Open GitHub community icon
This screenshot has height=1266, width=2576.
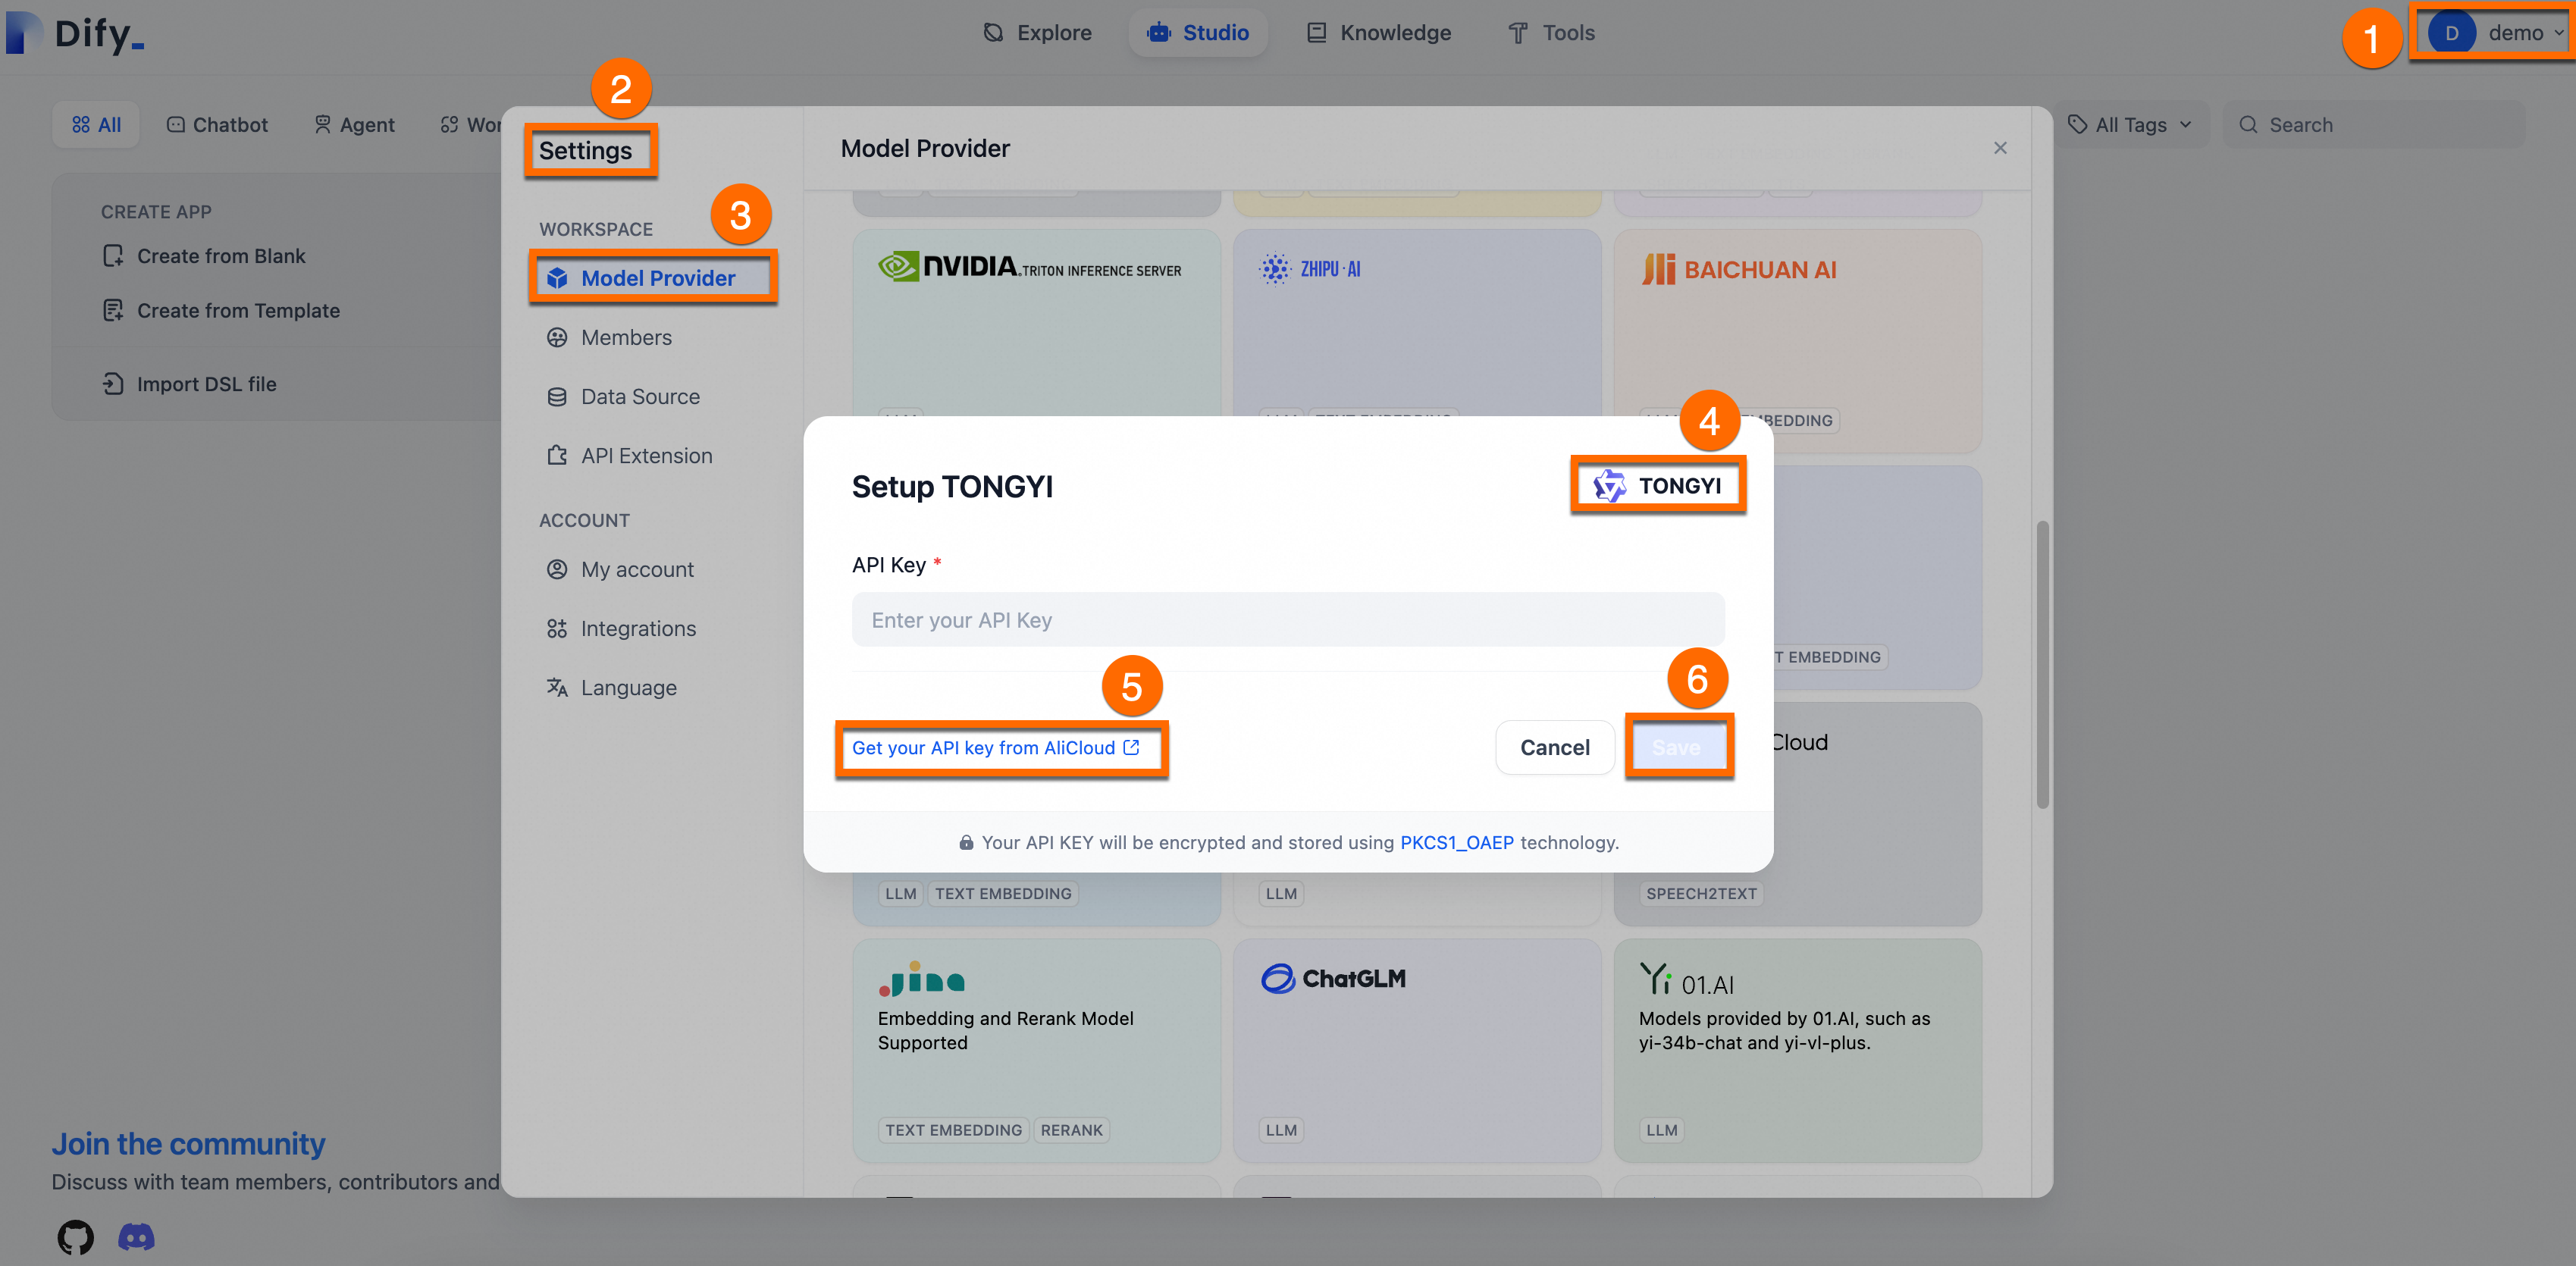75,1237
